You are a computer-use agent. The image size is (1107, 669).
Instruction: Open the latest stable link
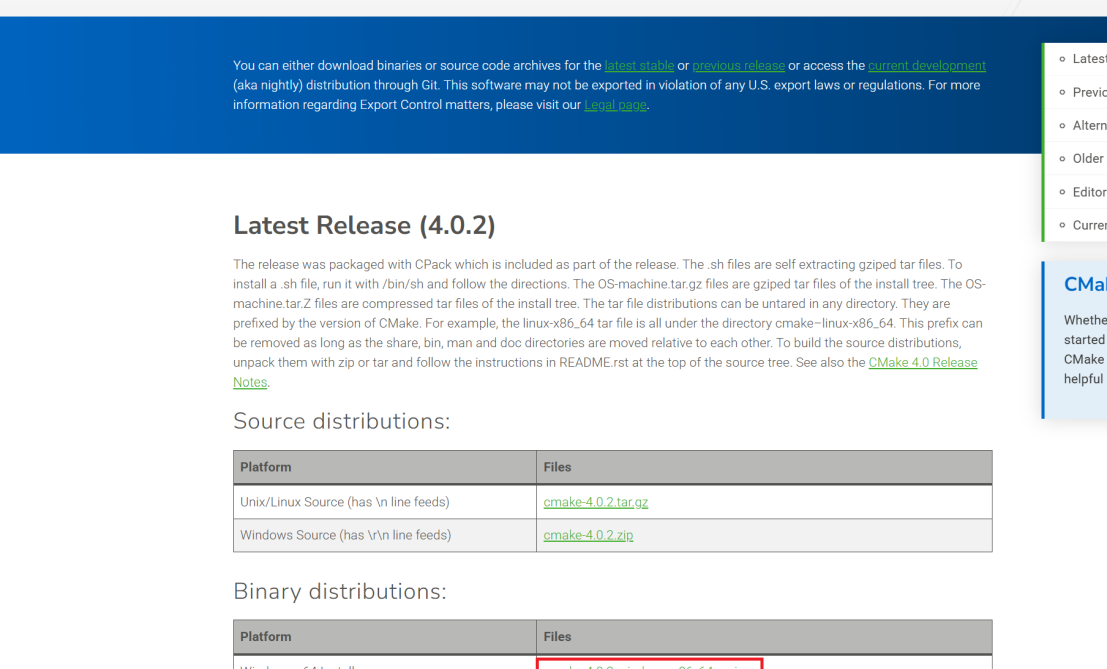(639, 66)
